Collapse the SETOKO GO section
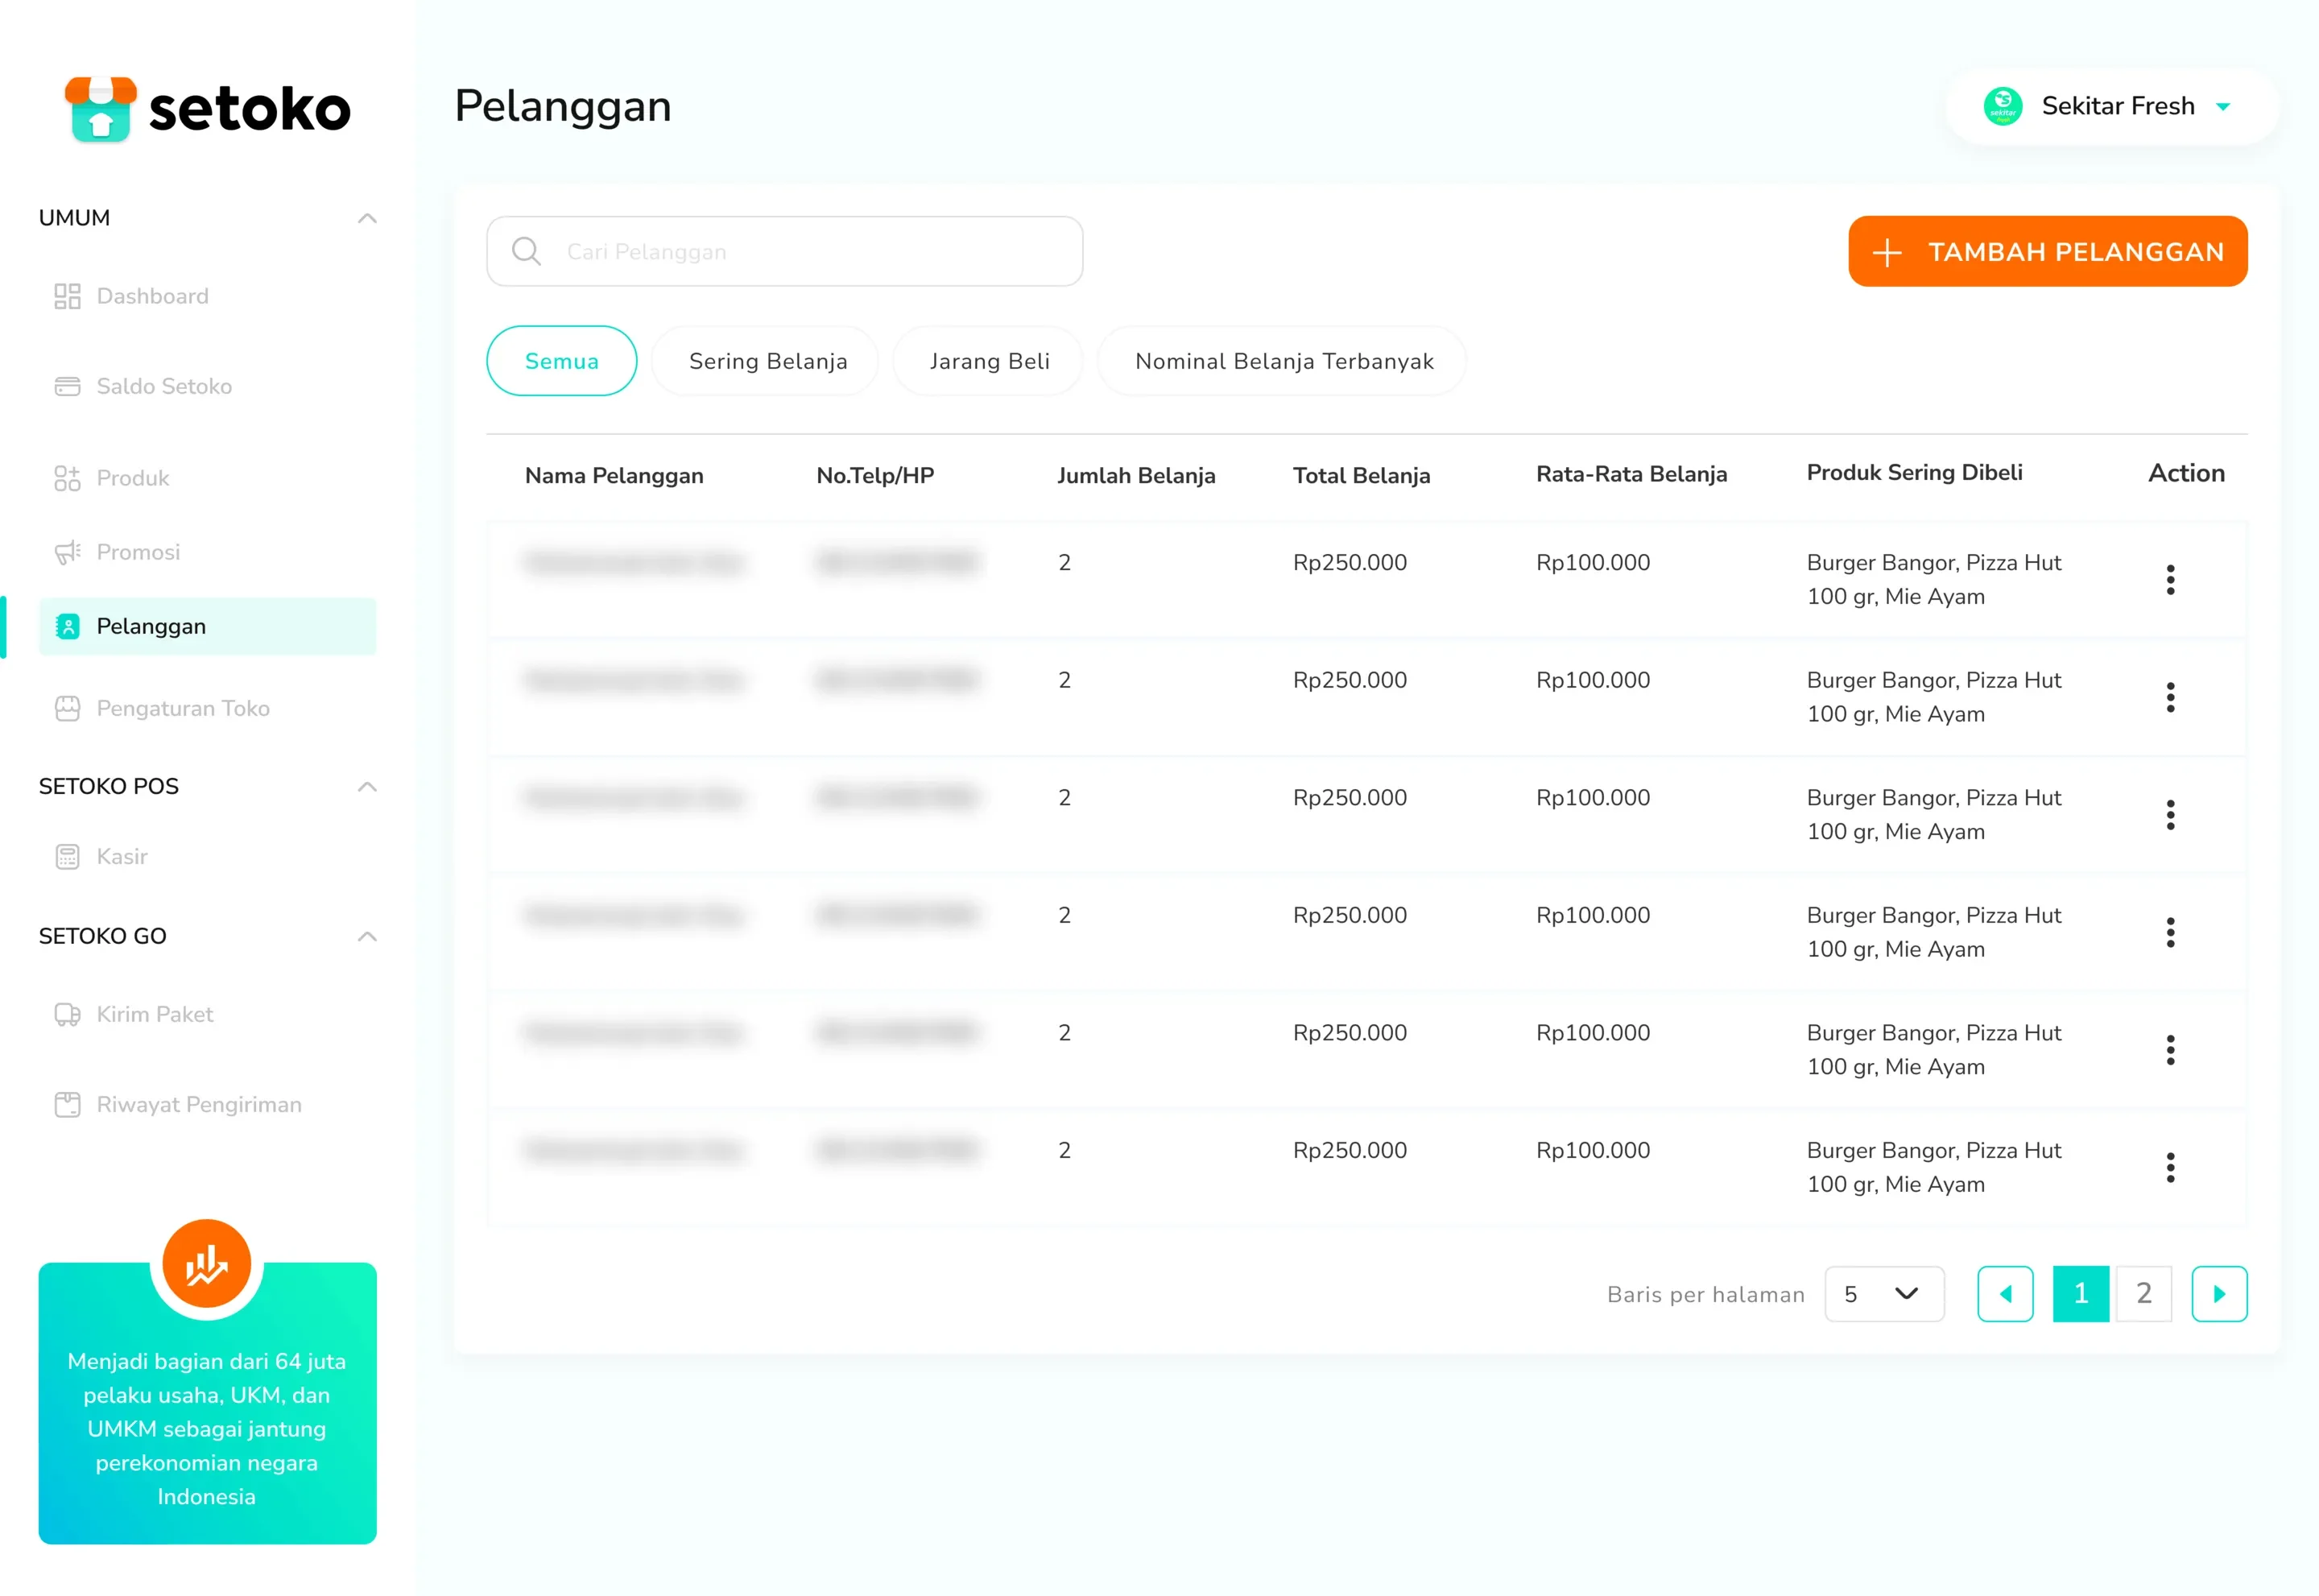 click(x=367, y=936)
